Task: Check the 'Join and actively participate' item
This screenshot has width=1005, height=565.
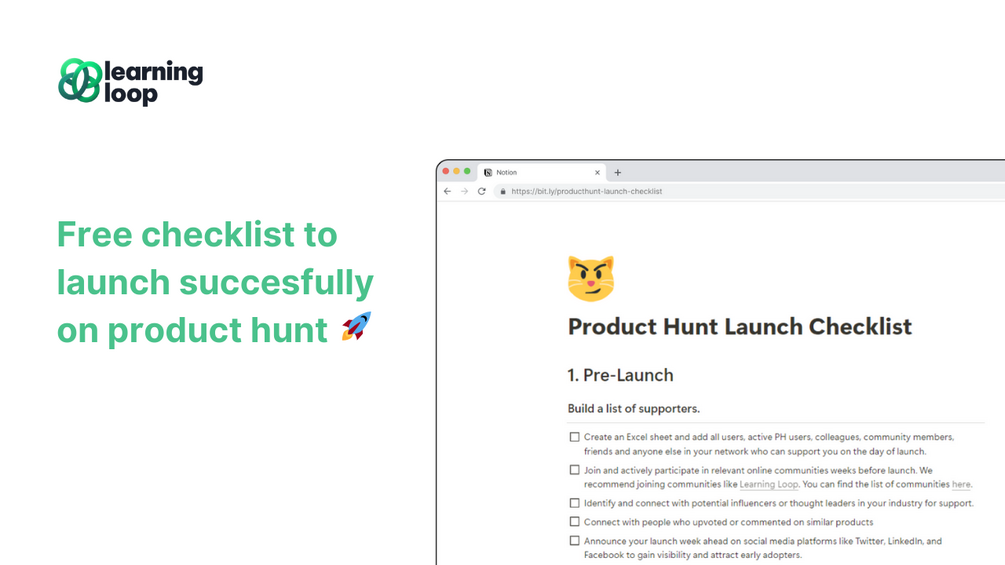Action: [574, 470]
